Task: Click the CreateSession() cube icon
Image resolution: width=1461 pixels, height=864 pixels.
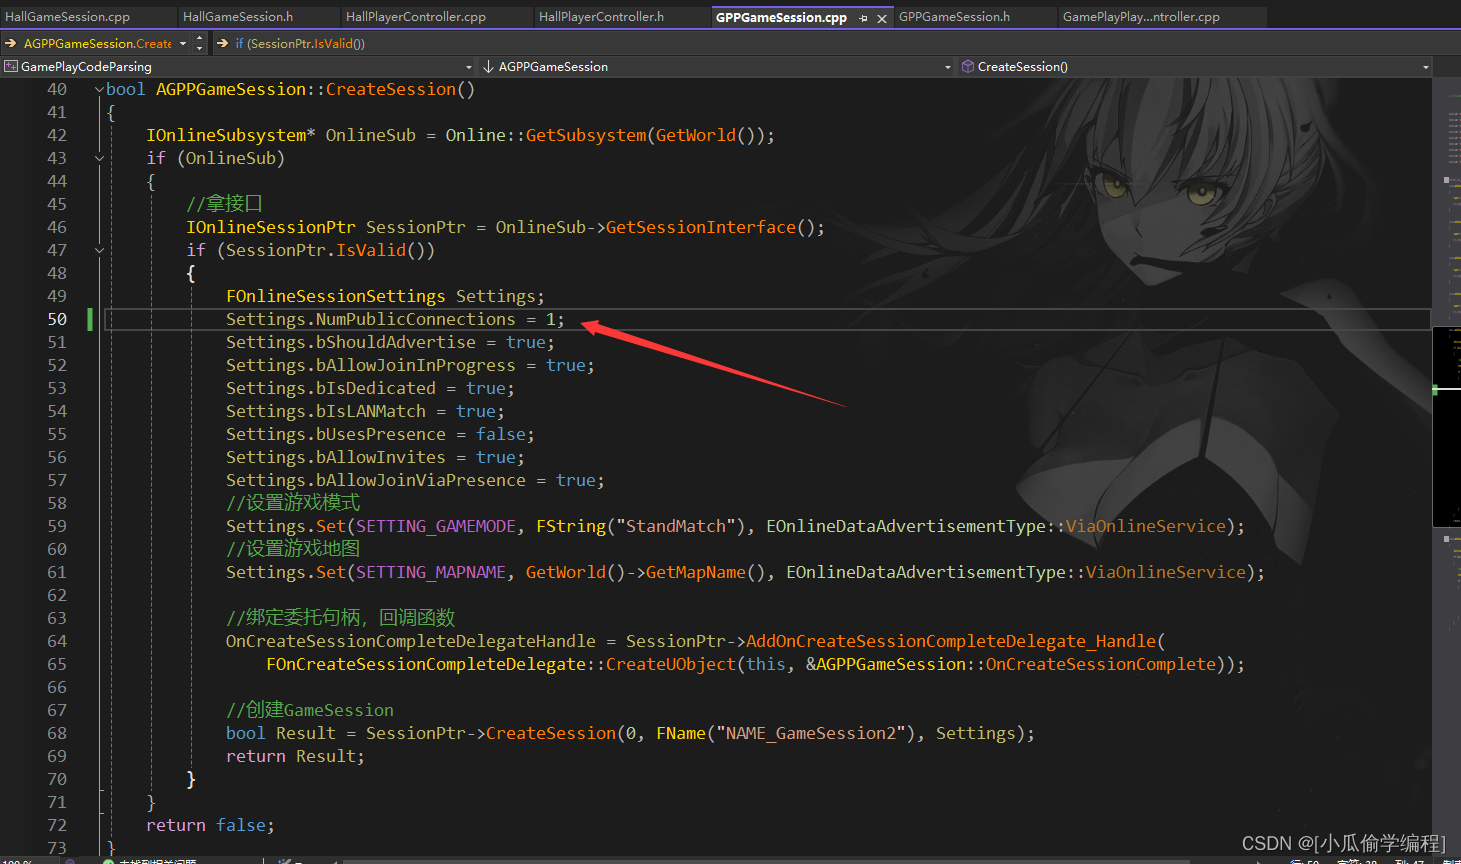Action: coord(968,66)
